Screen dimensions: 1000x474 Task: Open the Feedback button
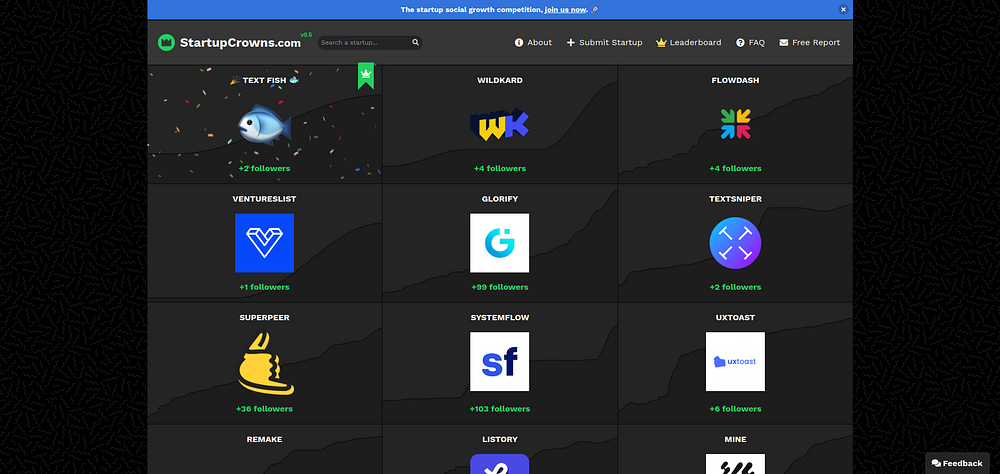[957, 463]
